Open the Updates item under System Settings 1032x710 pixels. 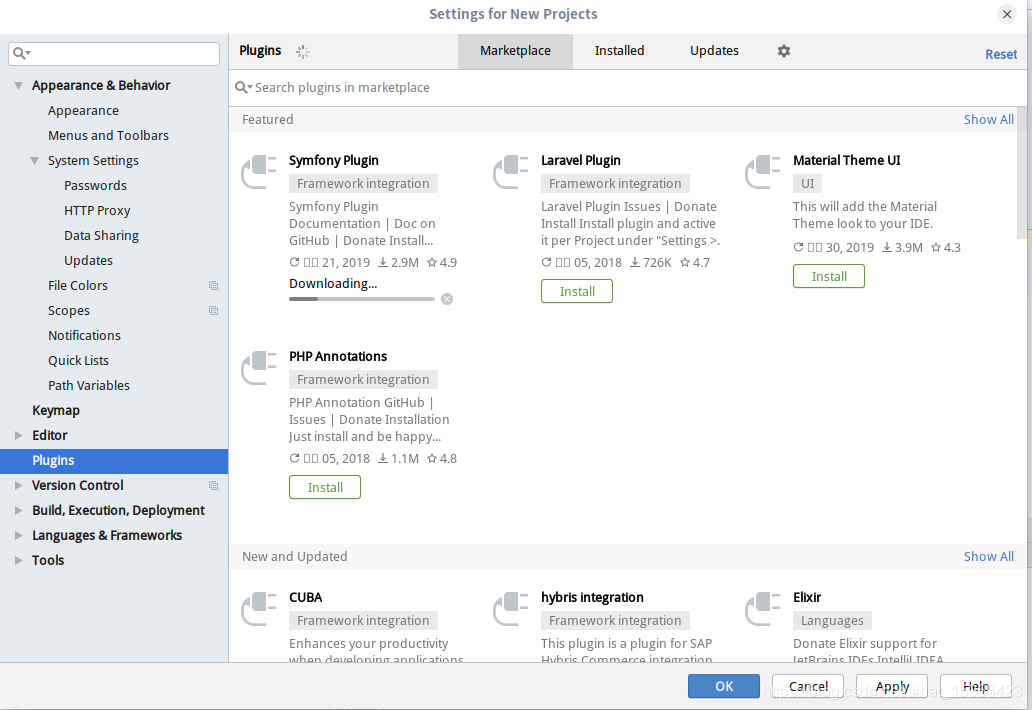click(88, 261)
